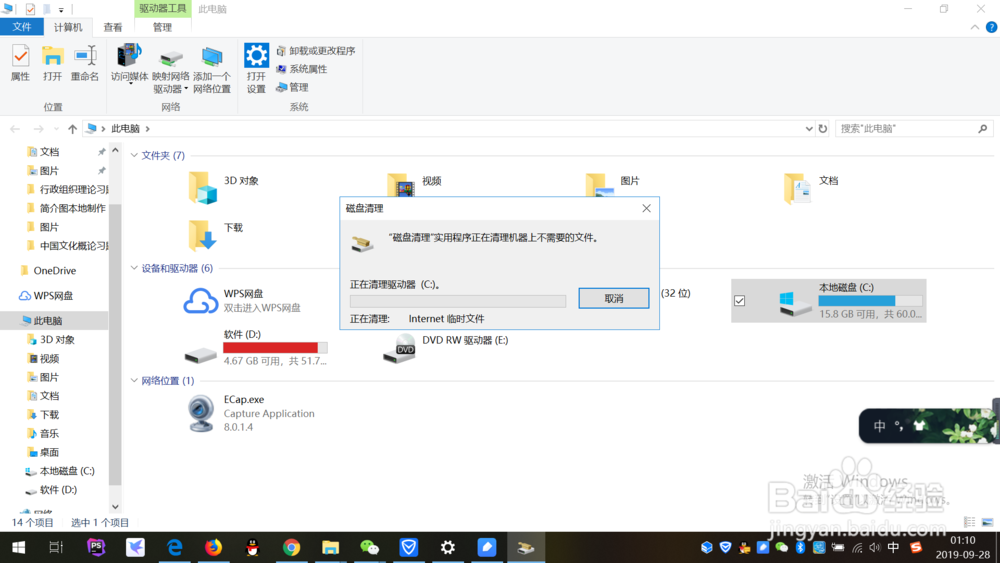
Task: Switch to the 计算机 (Computer) ribbon tab
Action: pos(68,27)
